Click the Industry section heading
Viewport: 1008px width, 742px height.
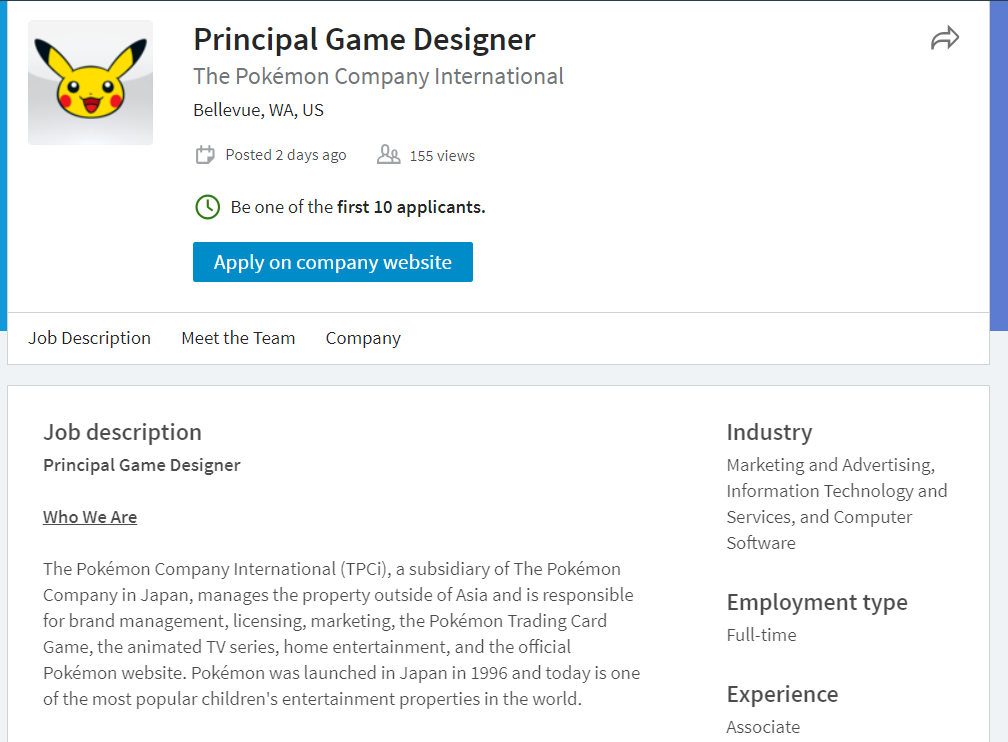(769, 432)
